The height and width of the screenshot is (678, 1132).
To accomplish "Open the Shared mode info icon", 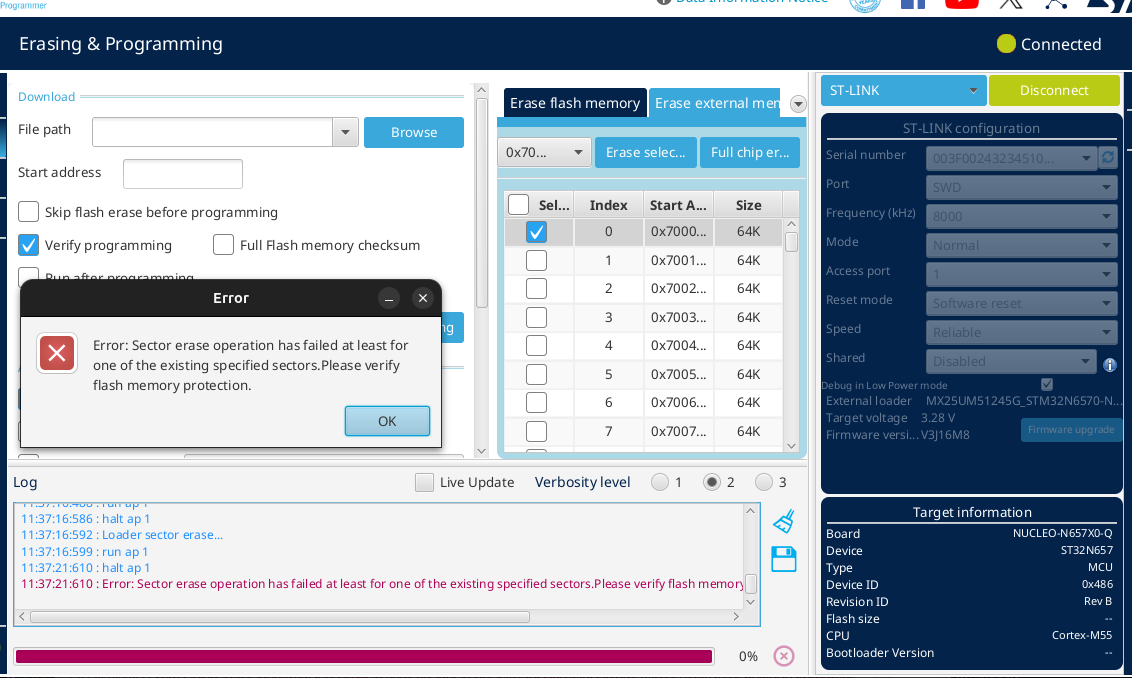I will (1110, 365).
